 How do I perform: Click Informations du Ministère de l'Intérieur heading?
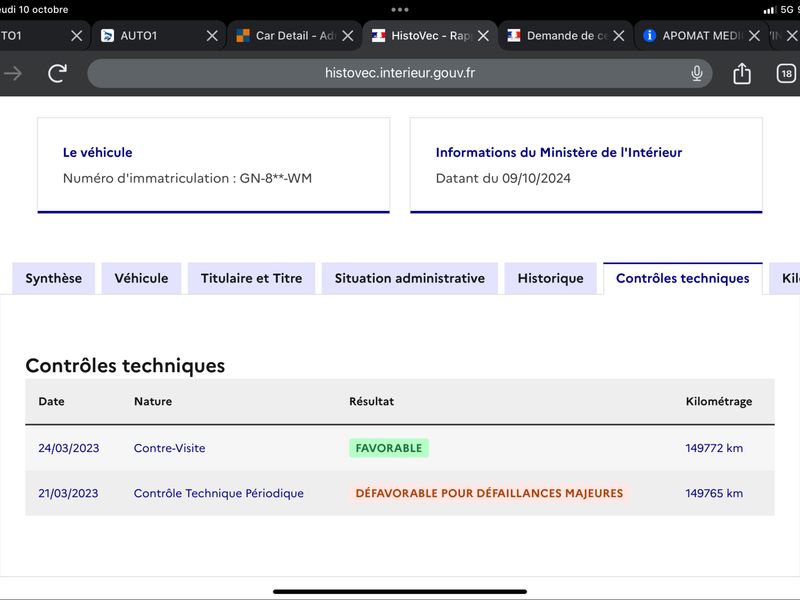[x=559, y=152]
